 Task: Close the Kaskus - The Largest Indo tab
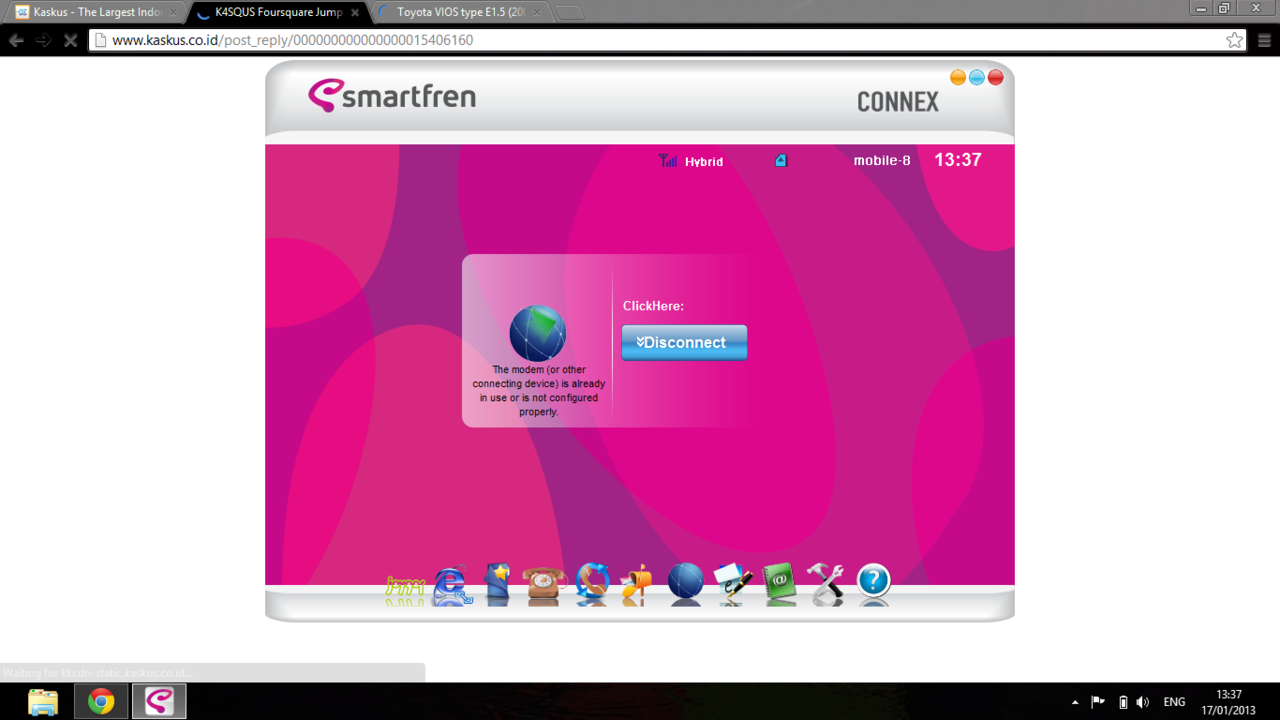pos(173,12)
